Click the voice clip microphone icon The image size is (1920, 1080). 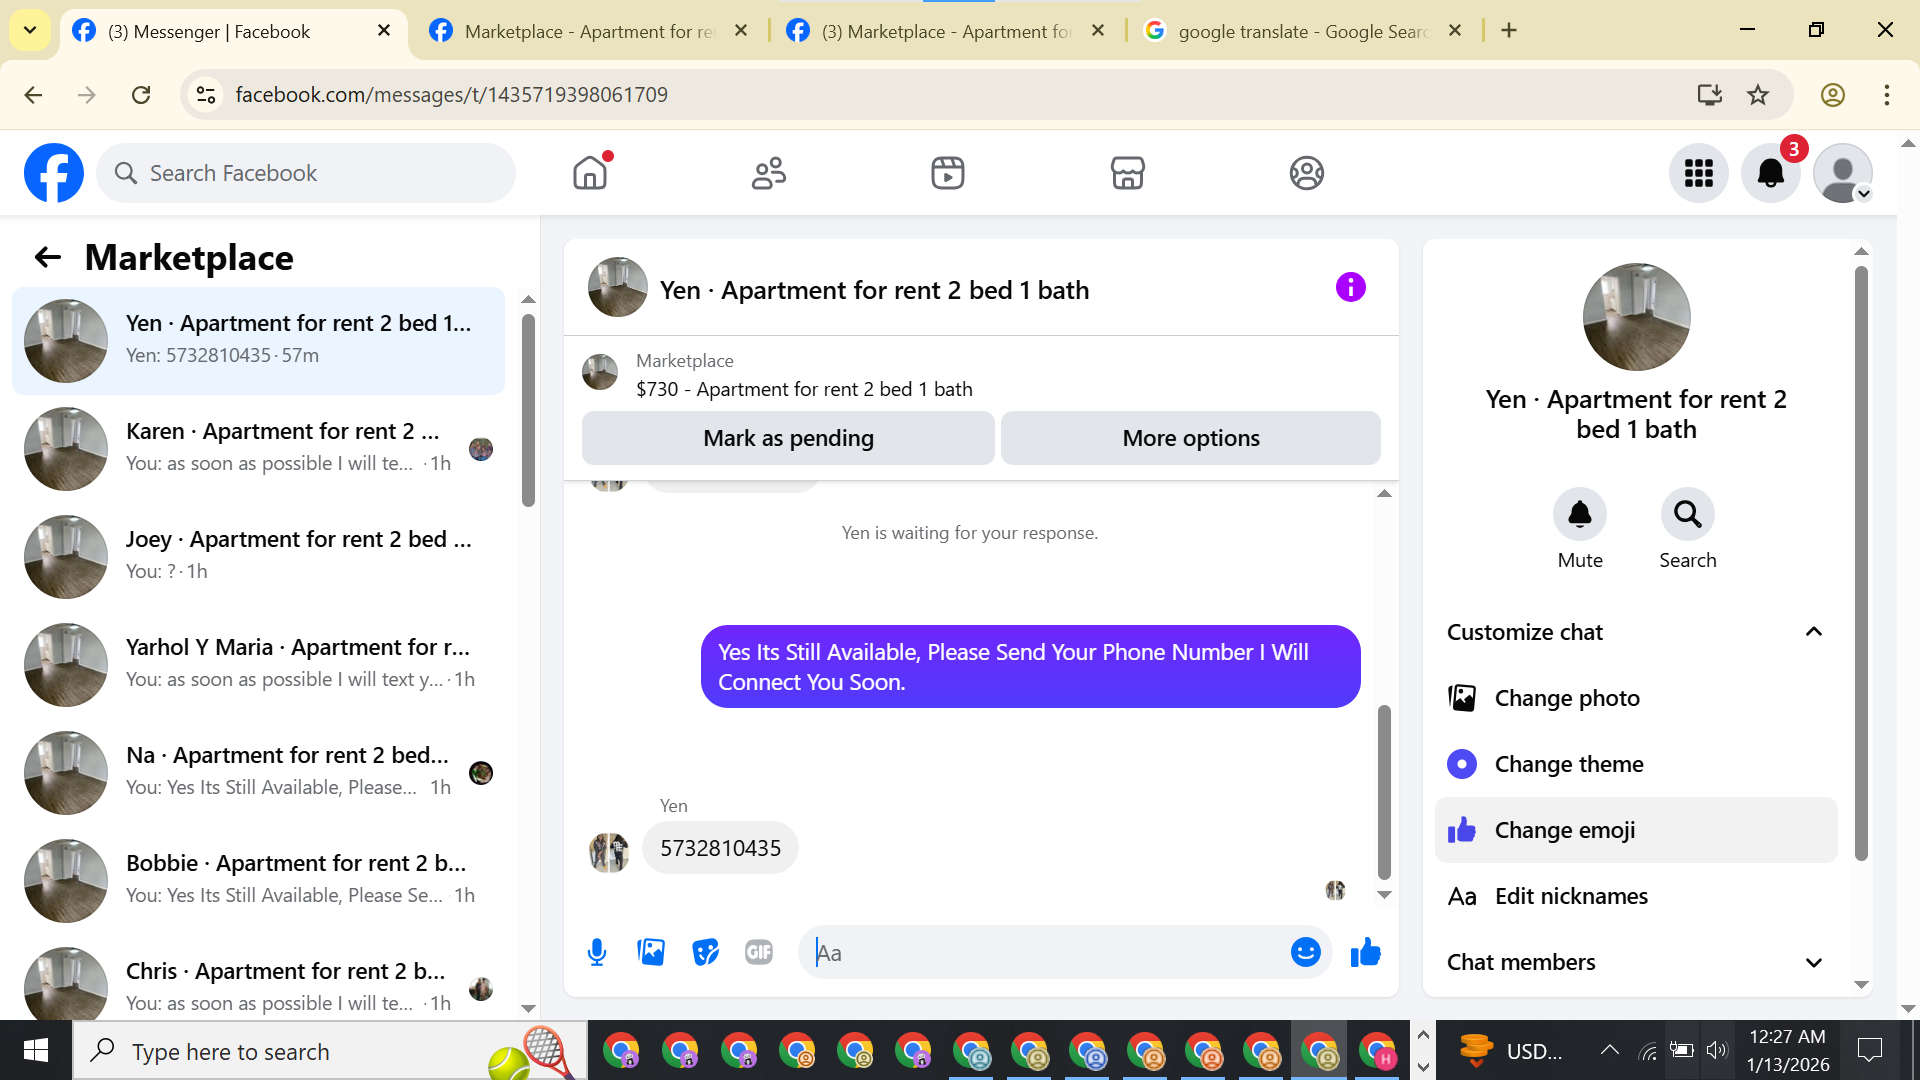[597, 952]
